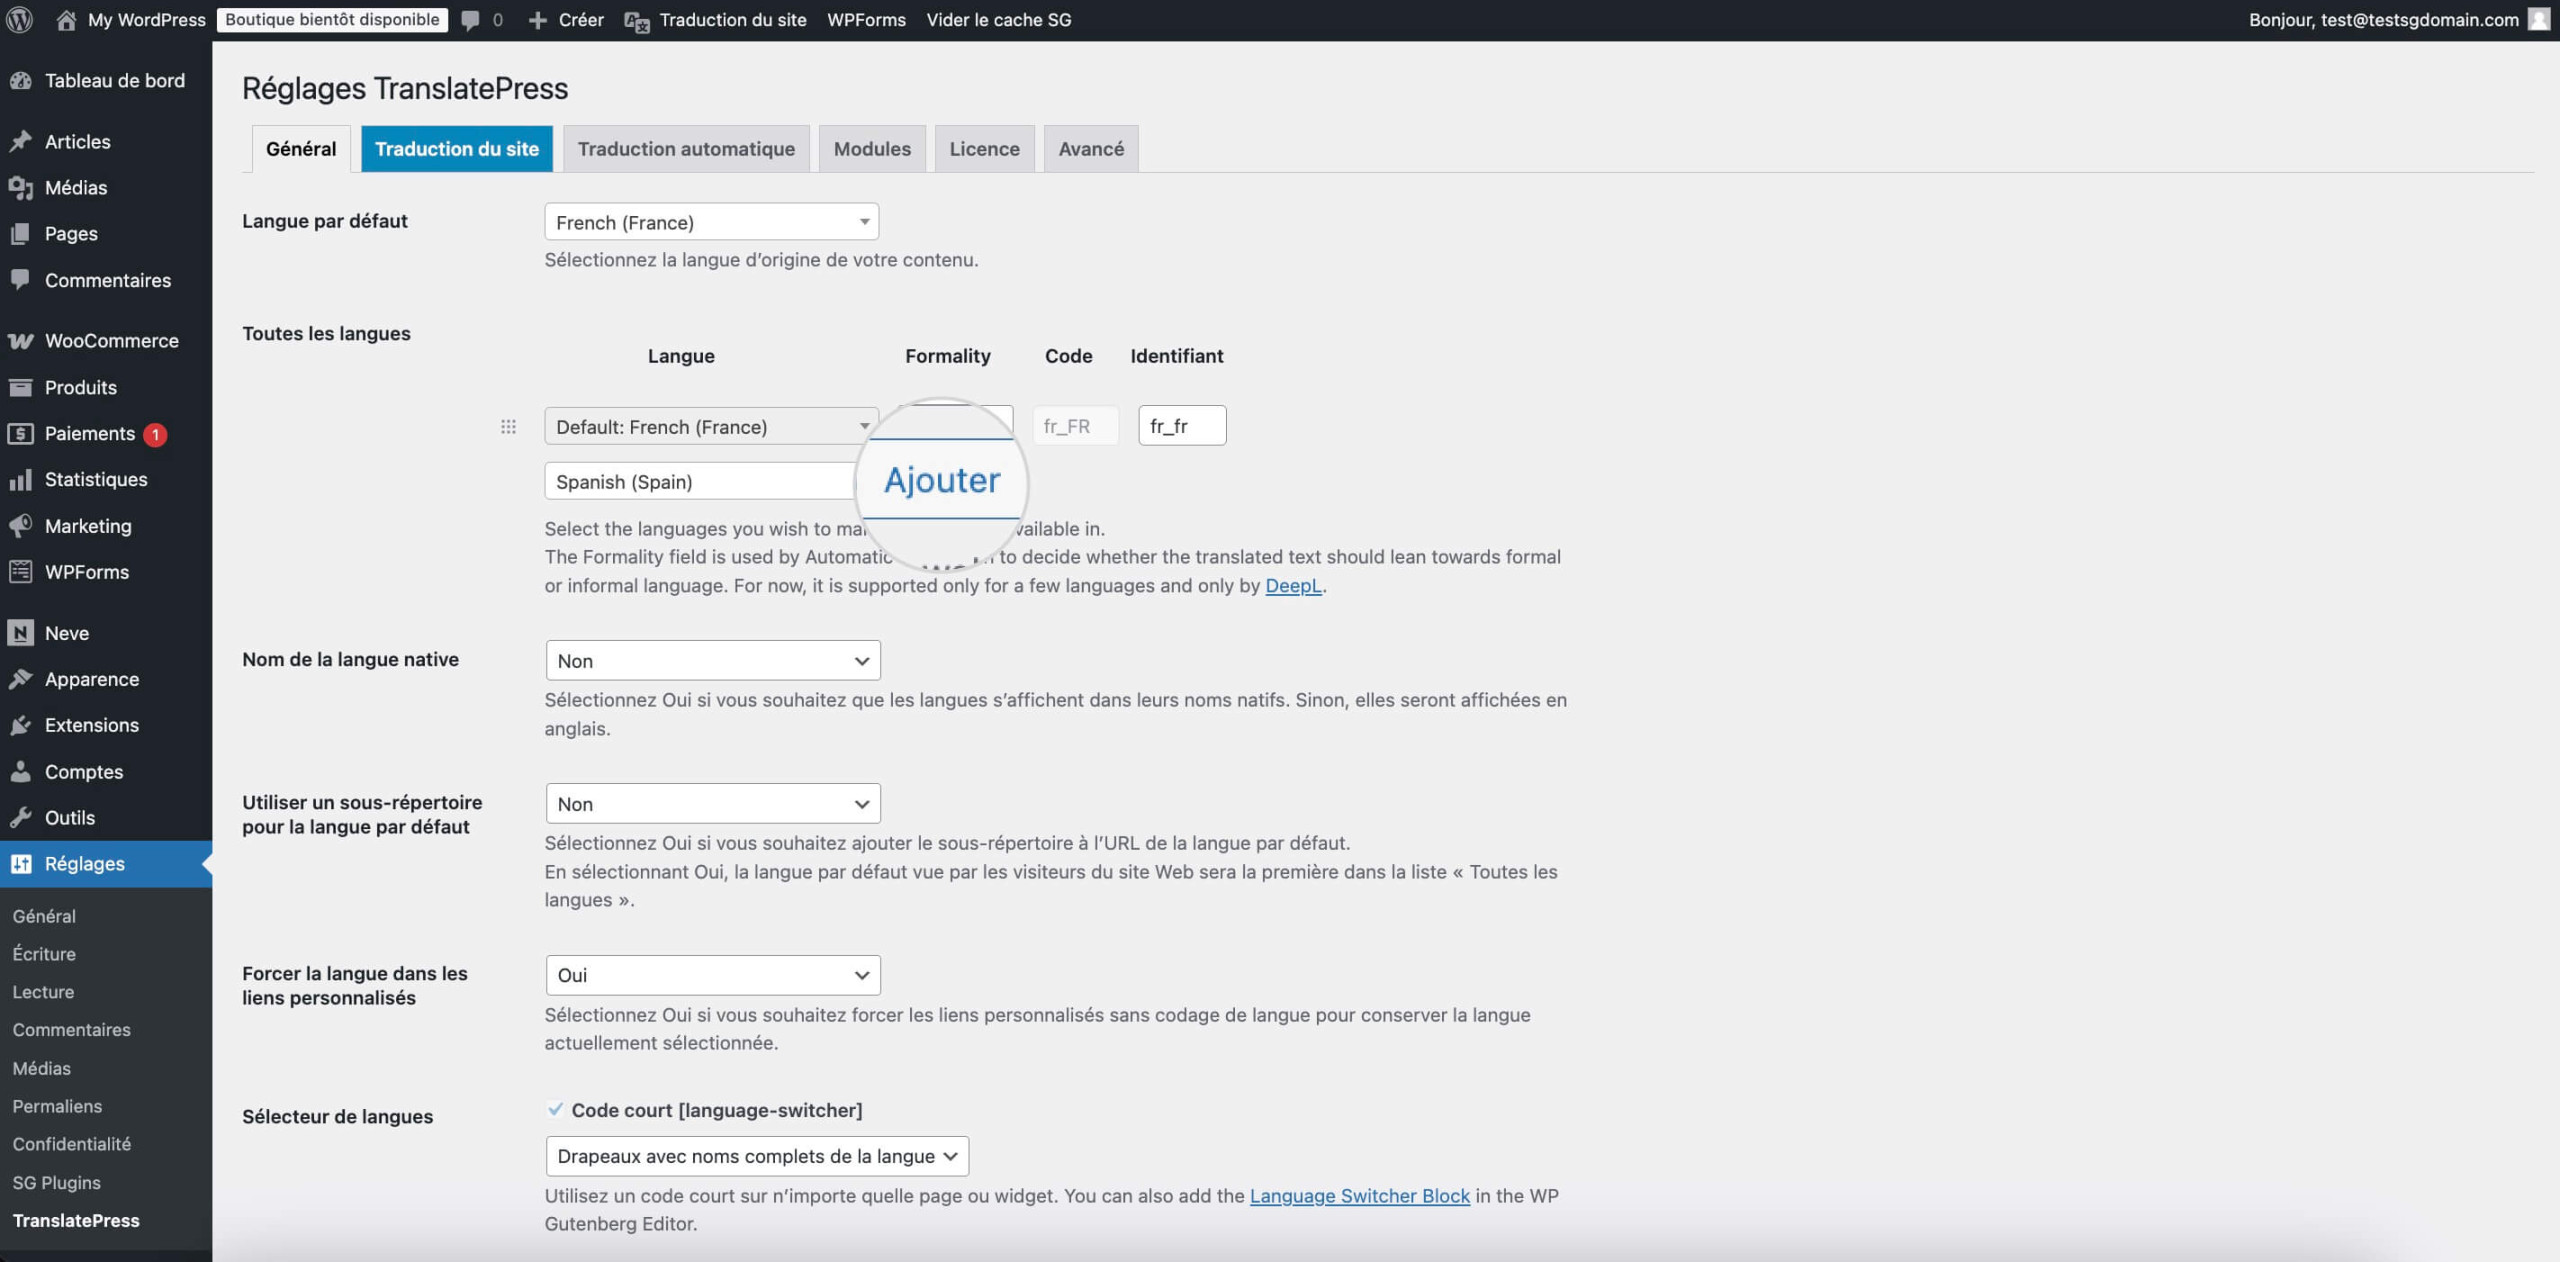Screen dimensions: 2560x1262
Task: Click the Apparence paintbrush icon
Action: click(21, 678)
